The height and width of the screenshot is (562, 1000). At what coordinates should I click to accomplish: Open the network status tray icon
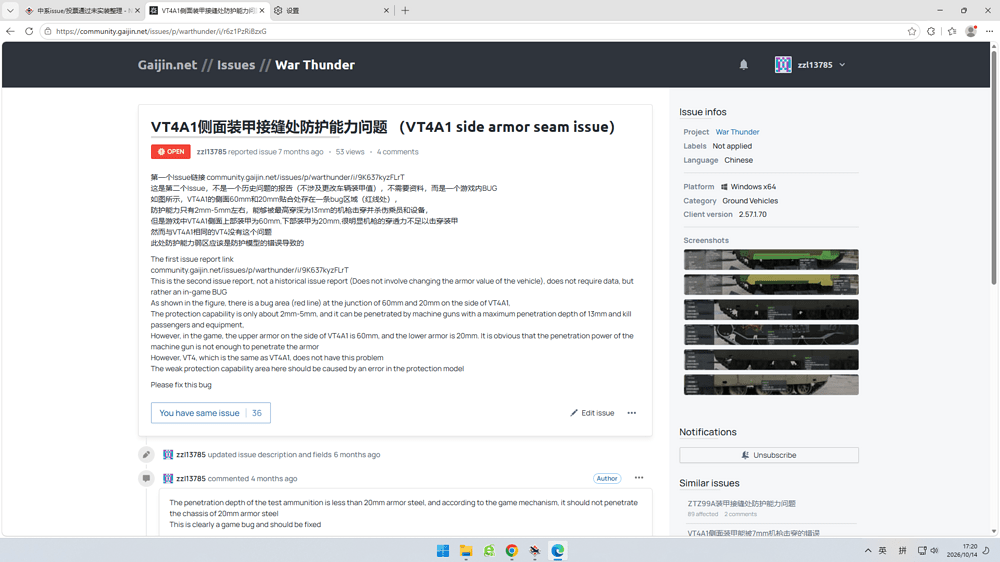click(922, 551)
